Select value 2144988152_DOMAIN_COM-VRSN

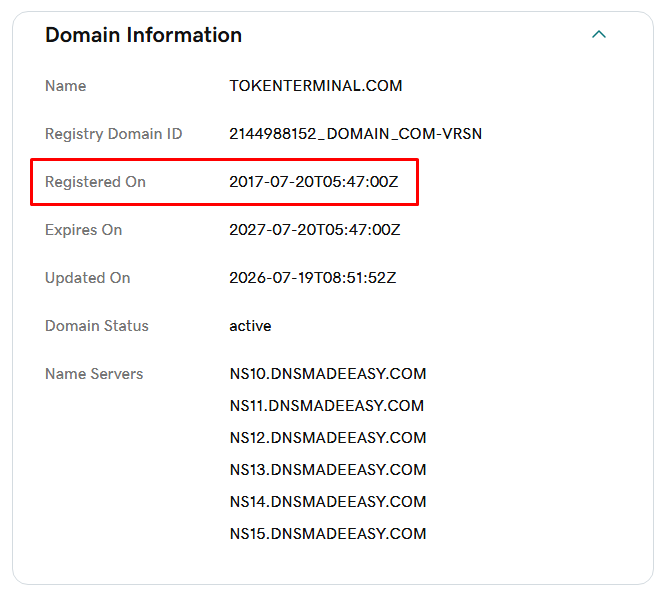pos(355,134)
